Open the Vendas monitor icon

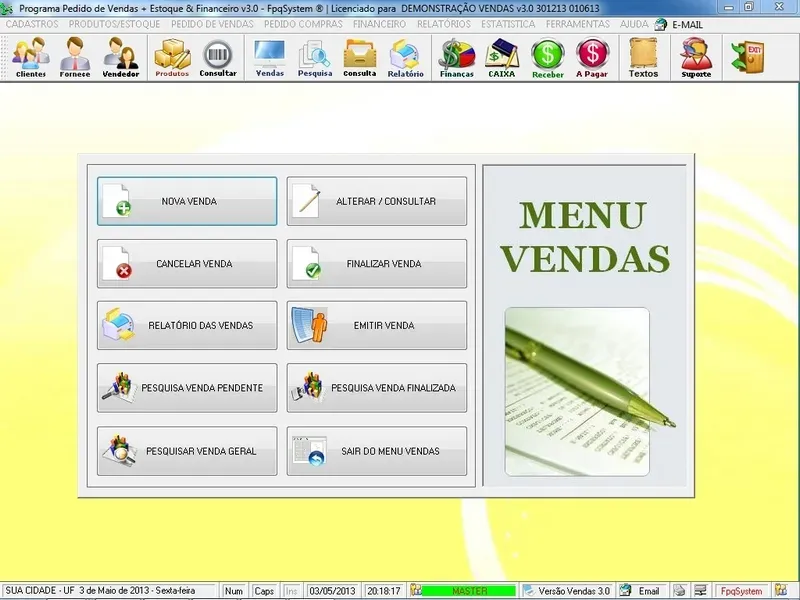pos(269,57)
